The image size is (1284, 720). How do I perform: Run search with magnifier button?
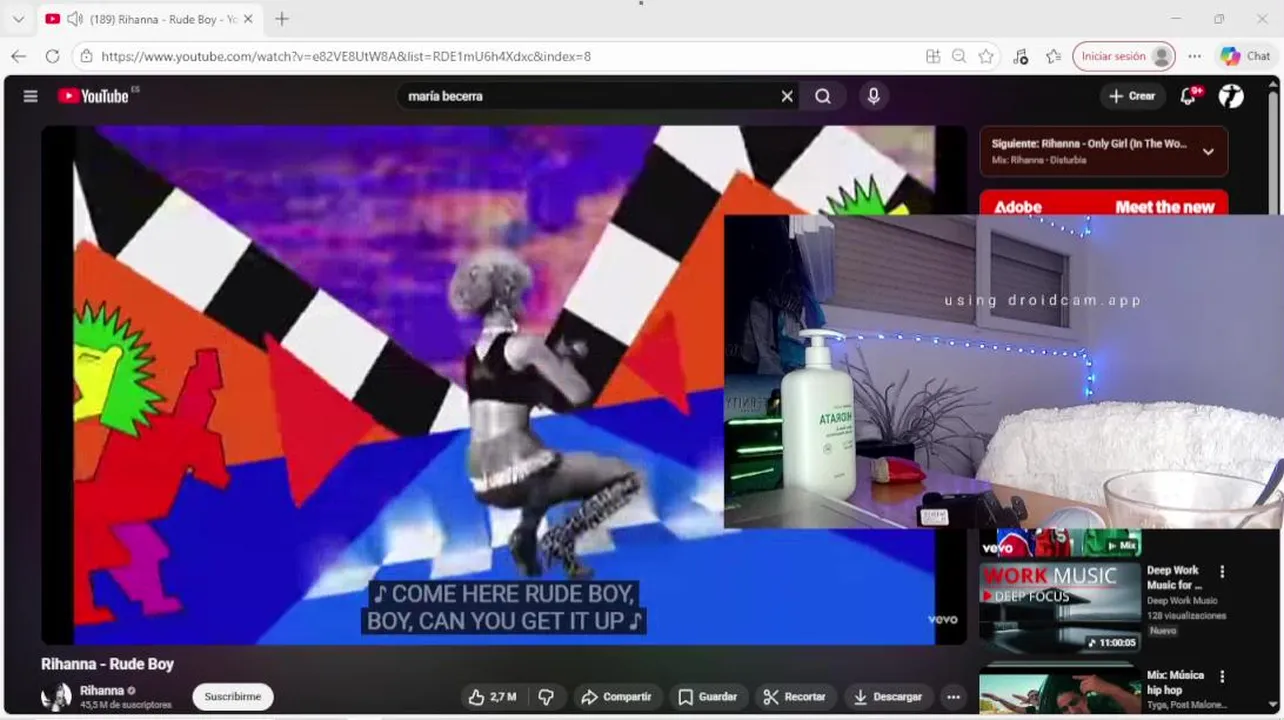[x=822, y=96]
